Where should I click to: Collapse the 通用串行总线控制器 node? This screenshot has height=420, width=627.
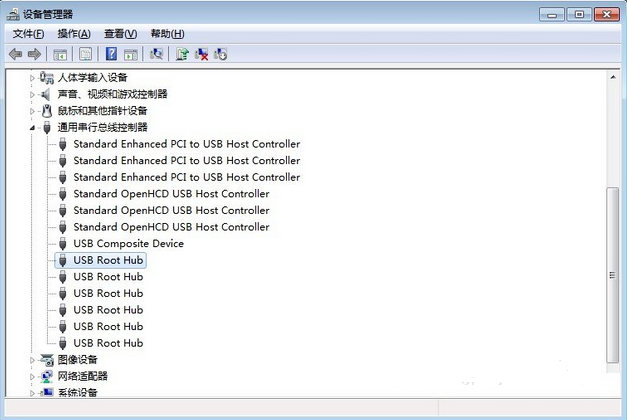[32, 128]
